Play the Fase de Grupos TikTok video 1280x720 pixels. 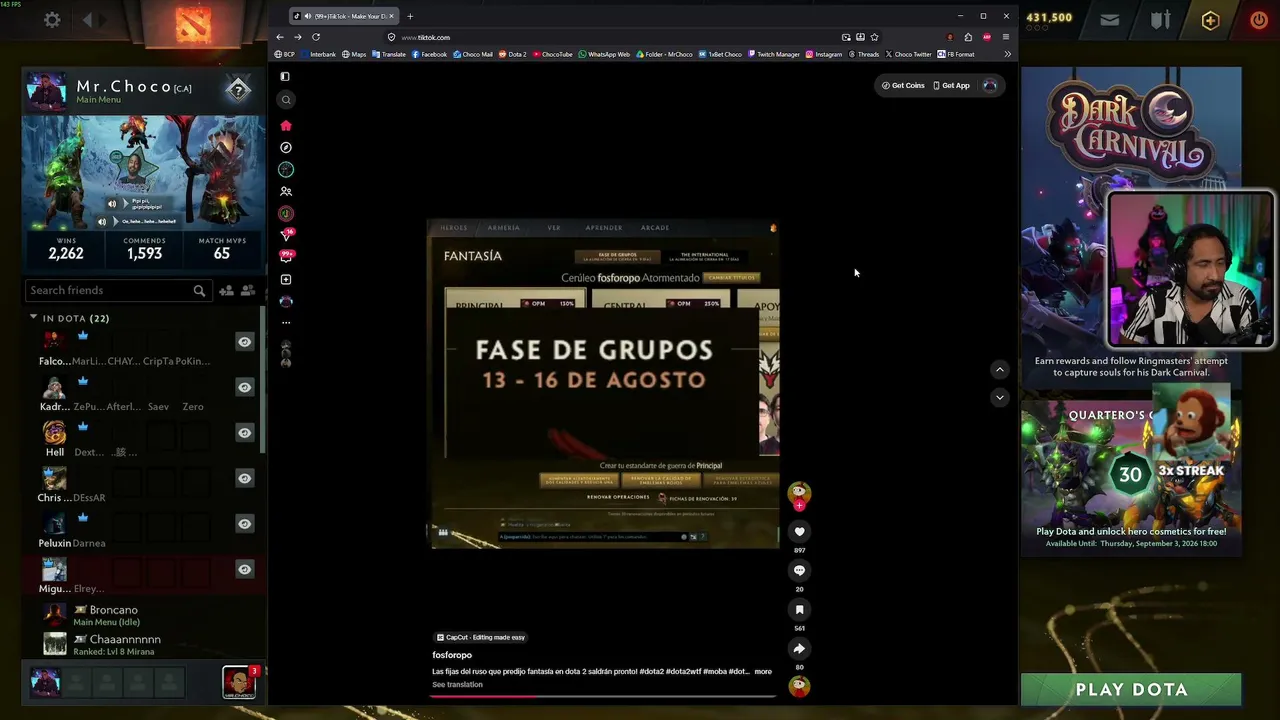[x=604, y=384]
